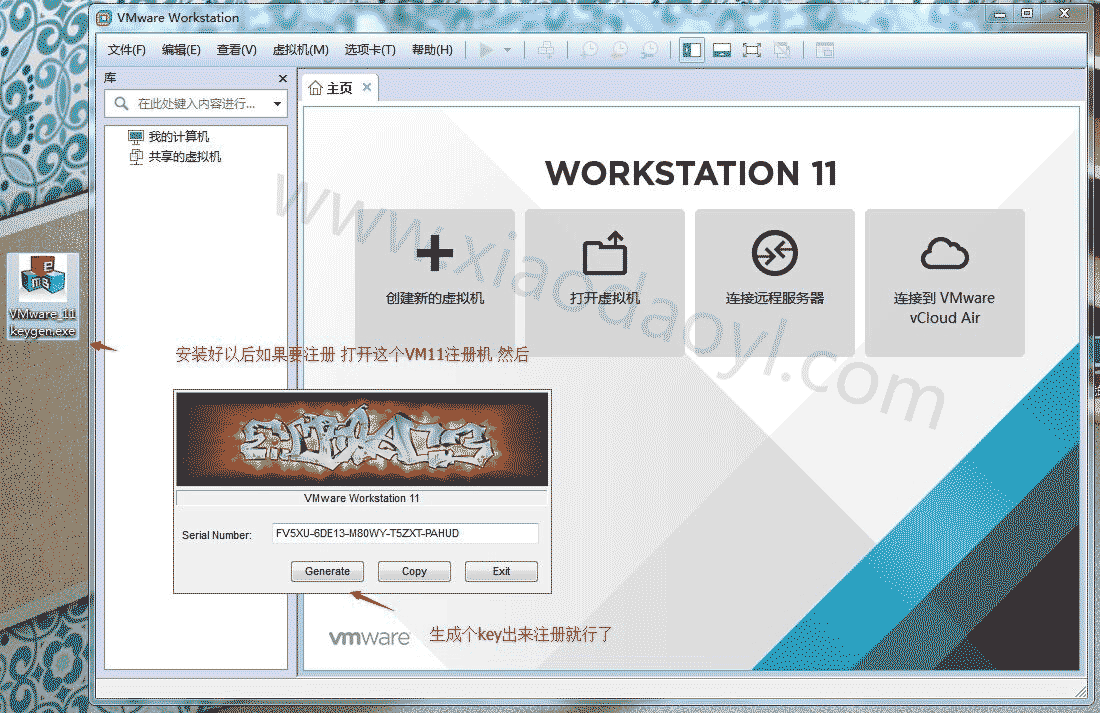
Task: Click the full screen mode icon
Action: tap(751, 50)
